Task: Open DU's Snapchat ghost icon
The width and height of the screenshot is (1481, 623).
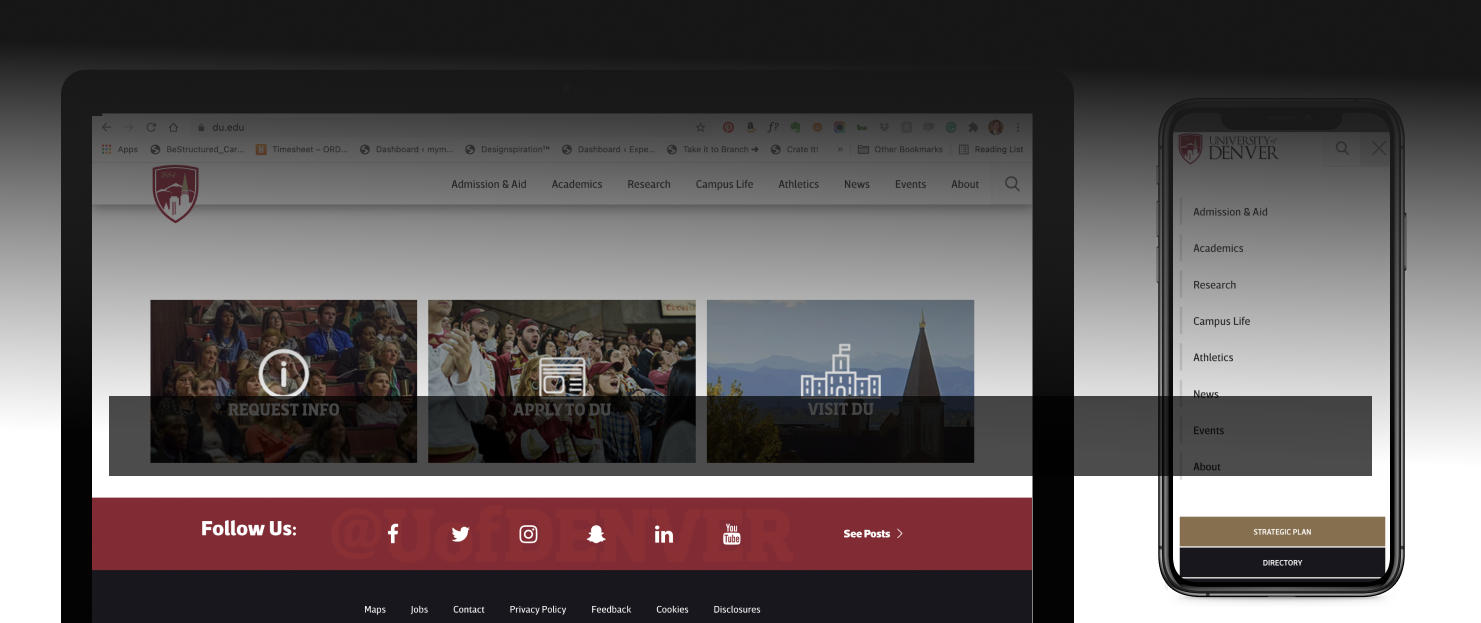Action: click(596, 534)
